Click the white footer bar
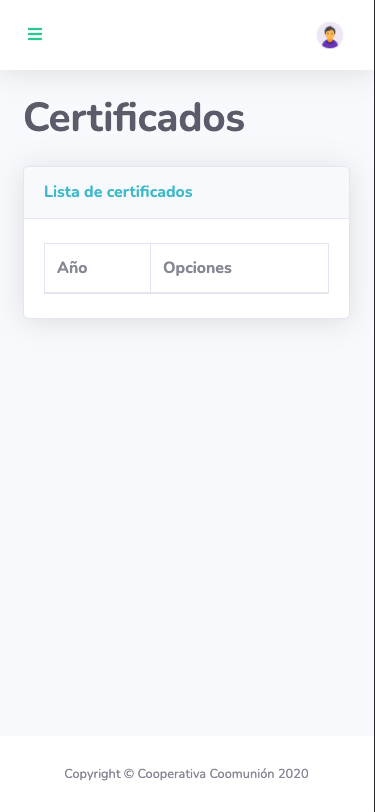 click(188, 774)
